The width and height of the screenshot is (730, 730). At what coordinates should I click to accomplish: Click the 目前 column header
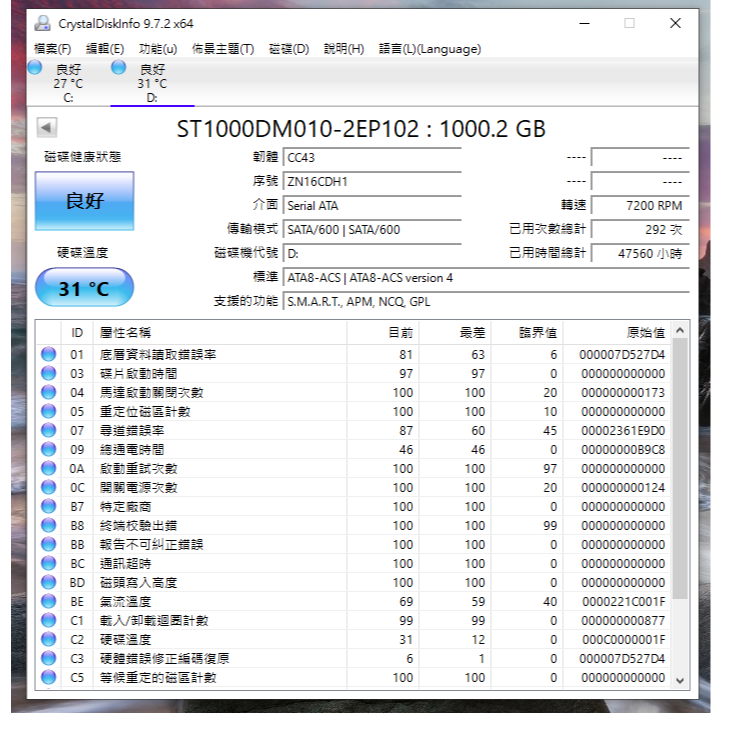pos(383,333)
